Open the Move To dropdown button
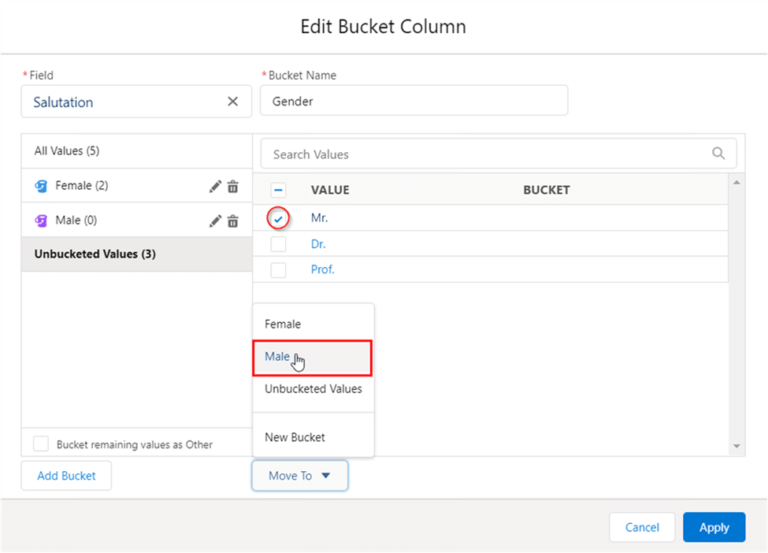Viewport: 768px width, 553px height. 300,476
